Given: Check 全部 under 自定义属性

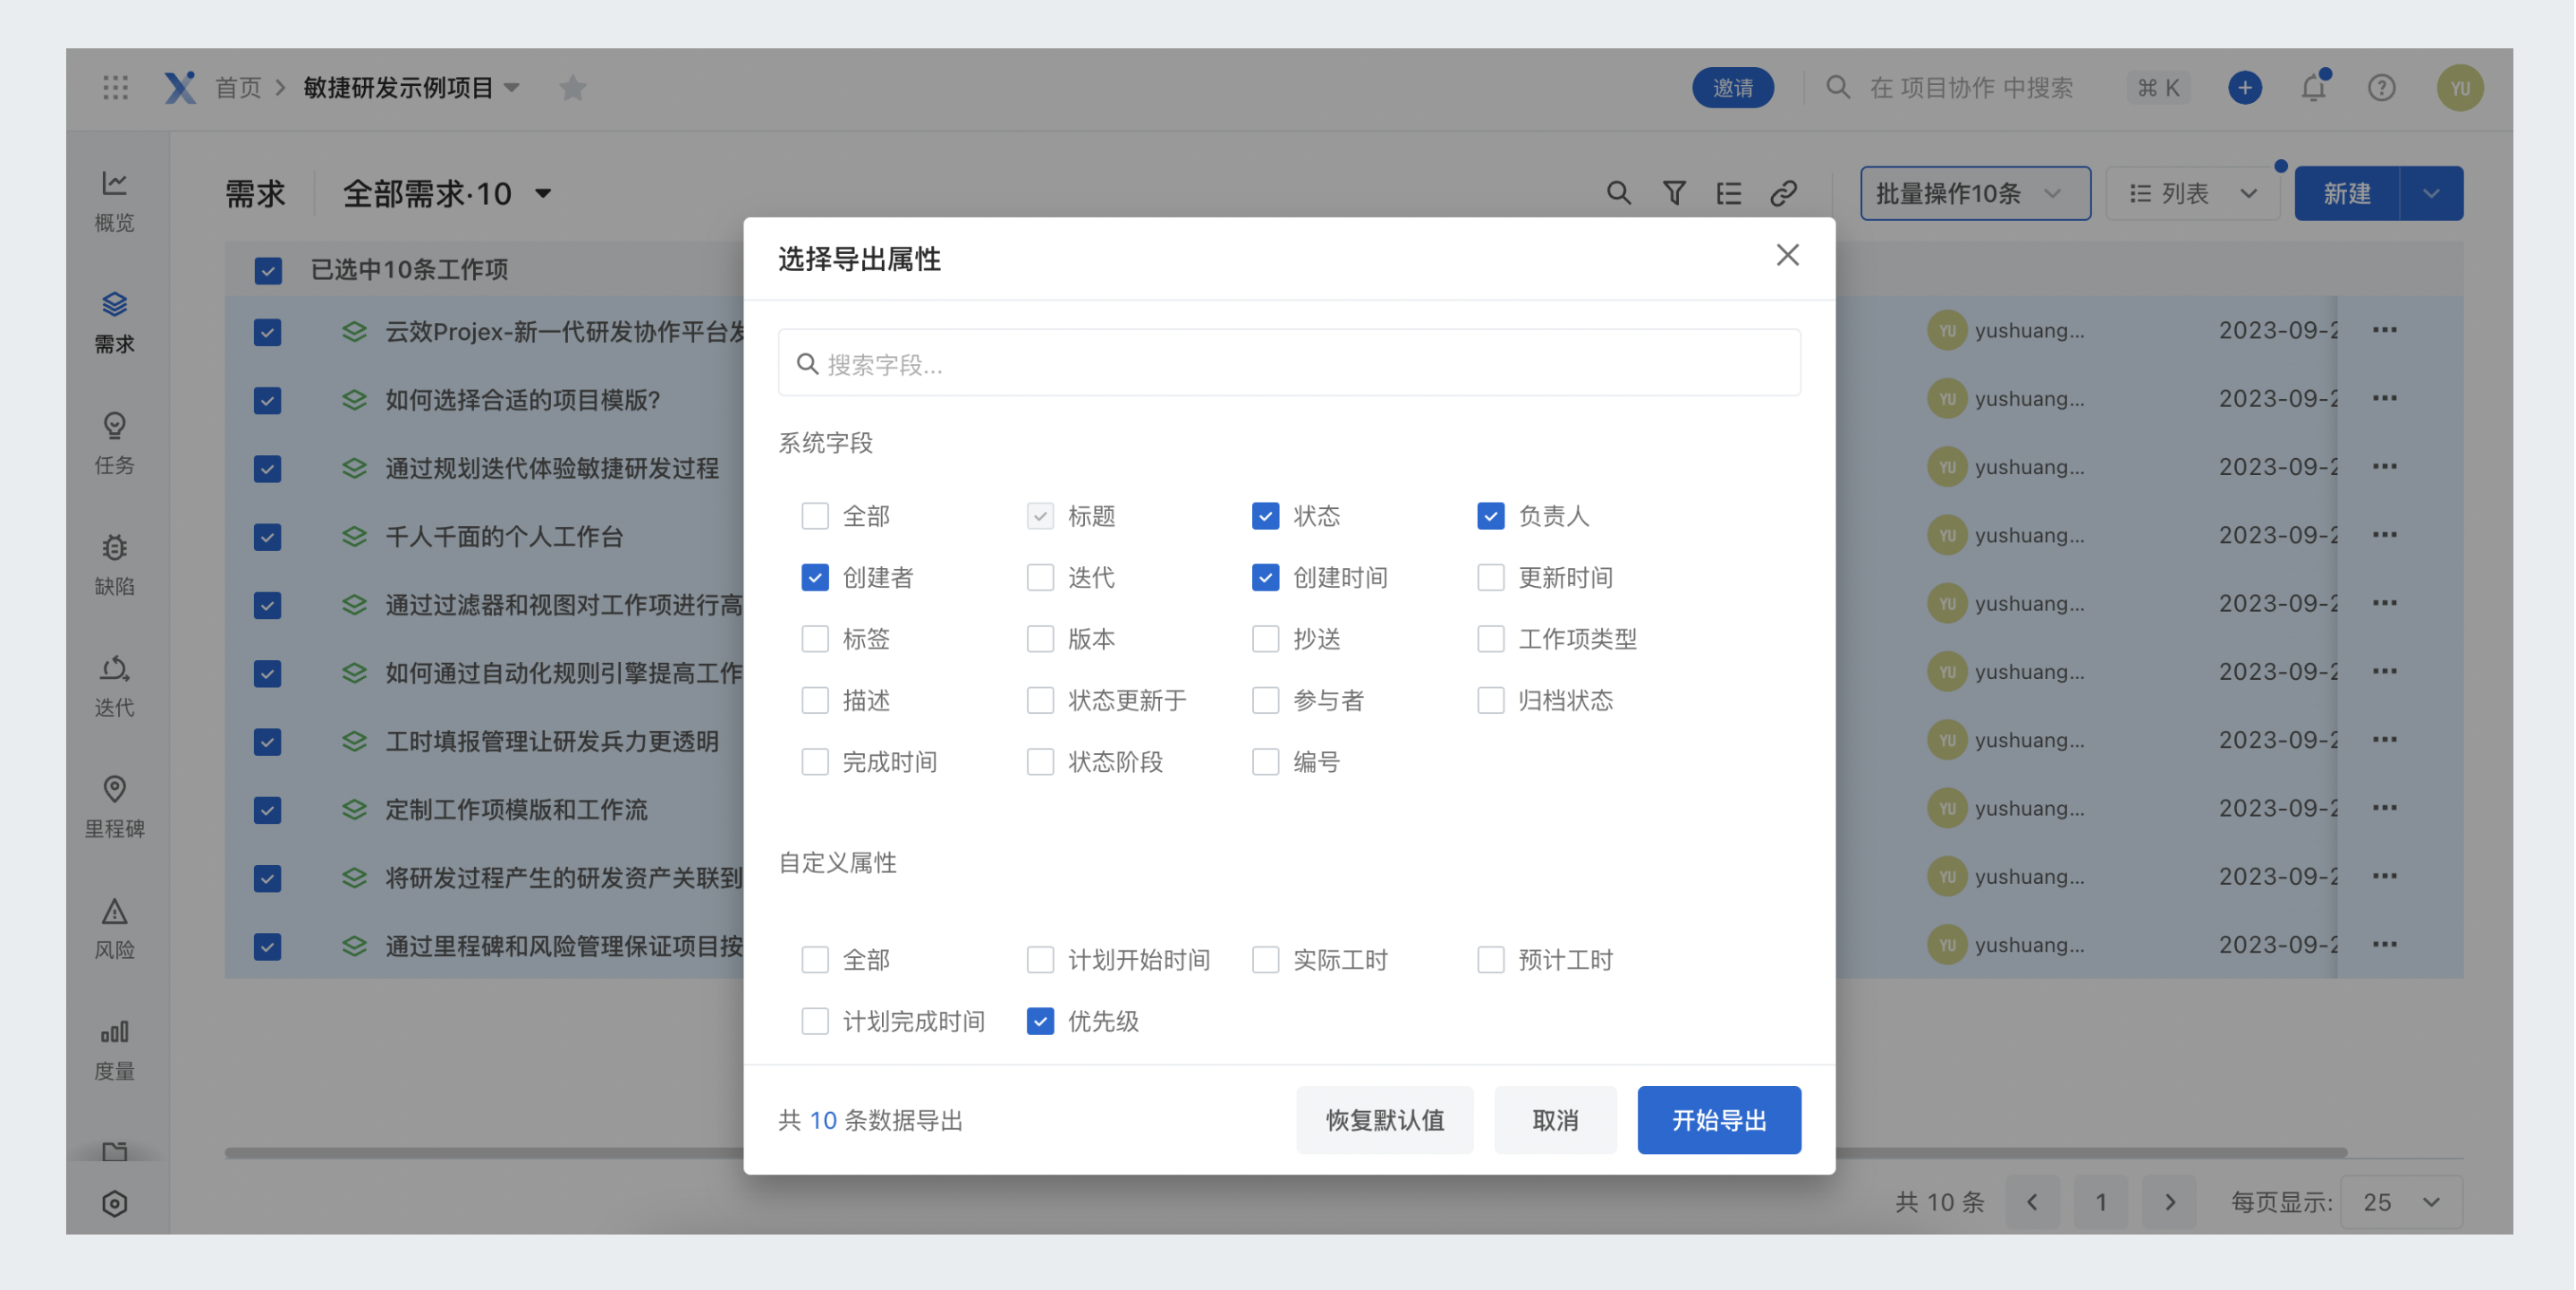Looking at the screenshot, I should pyautogui.click(x=815, y=960).
